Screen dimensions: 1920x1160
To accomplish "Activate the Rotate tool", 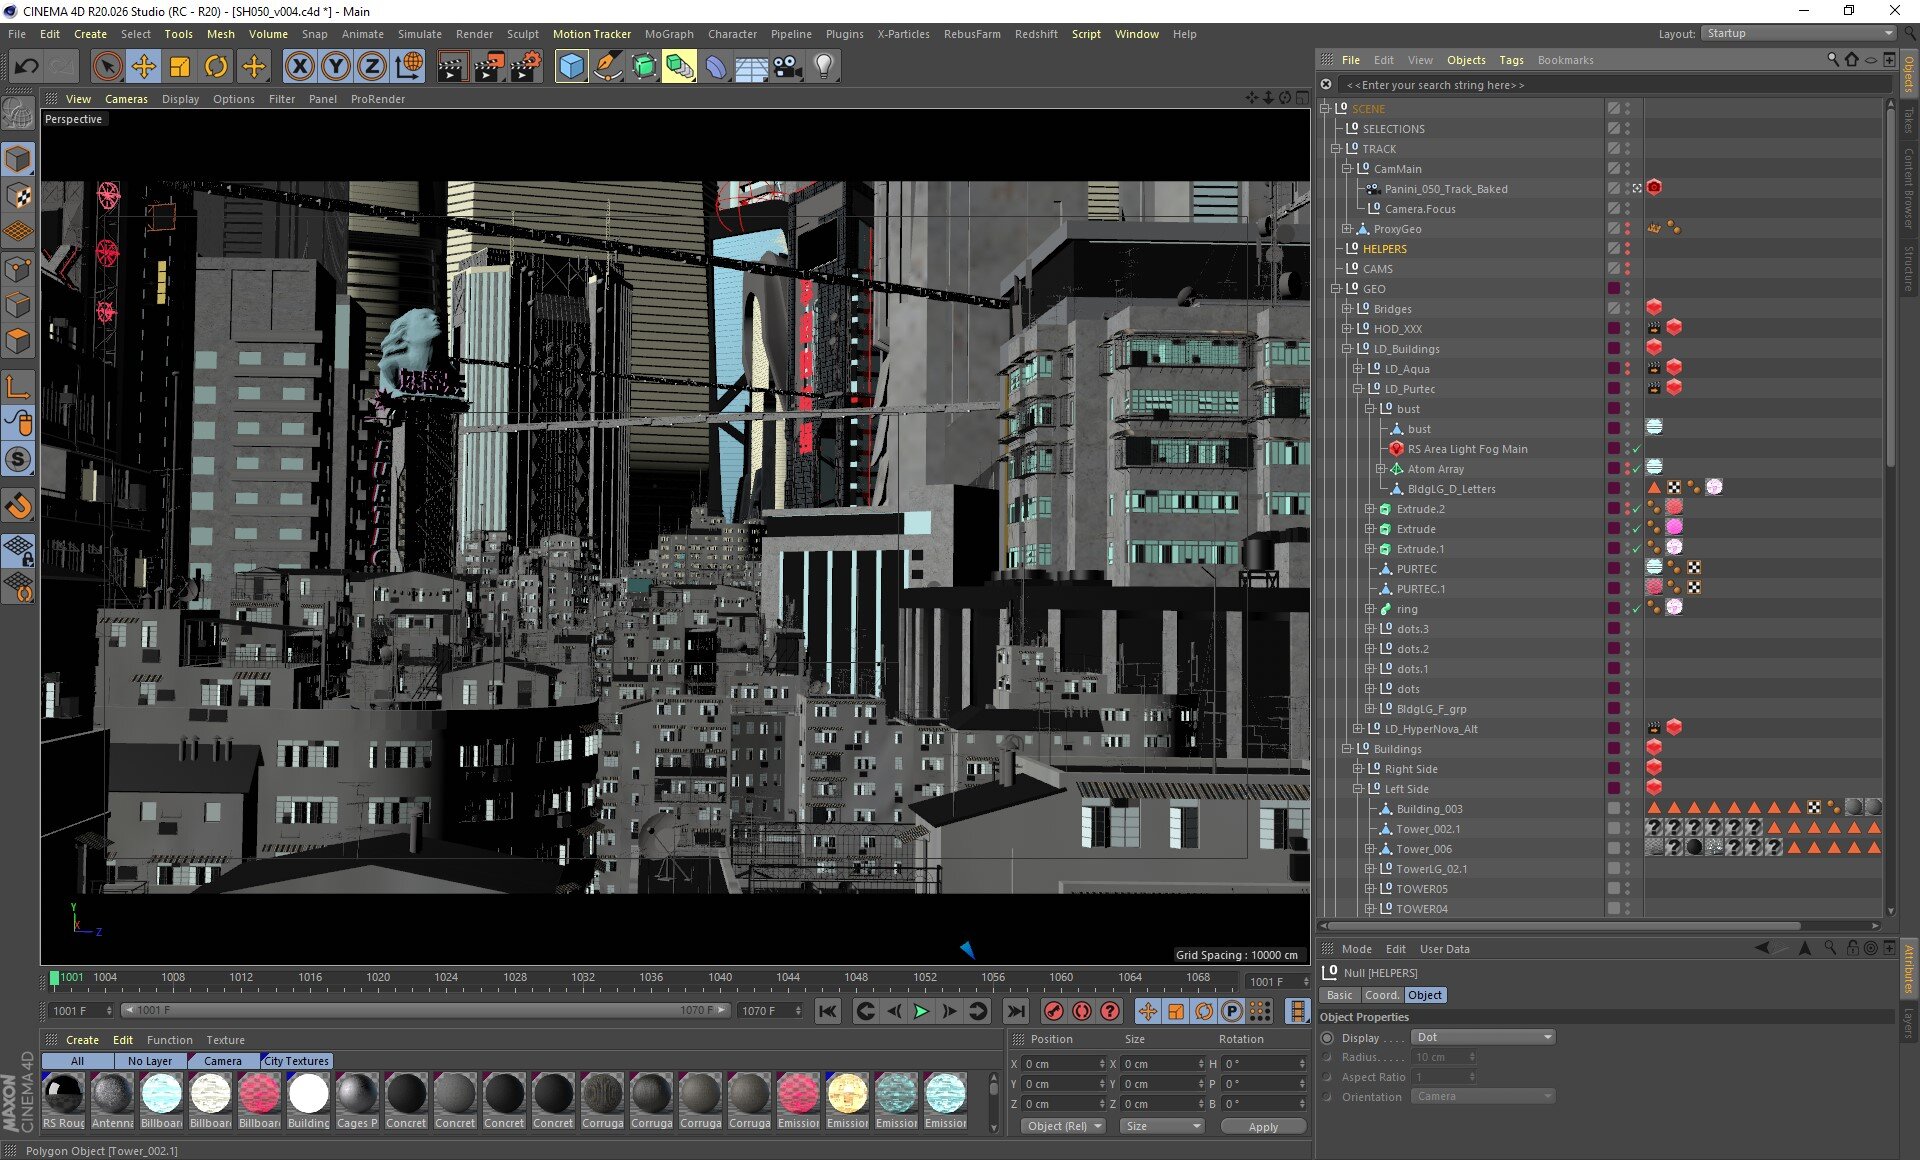I will pos(216,67).
